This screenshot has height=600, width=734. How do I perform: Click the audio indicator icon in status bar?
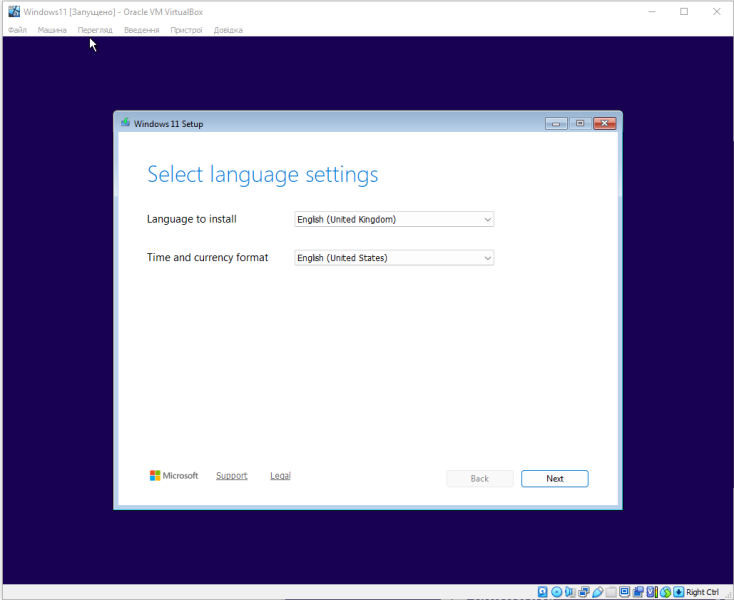point(570,592)
